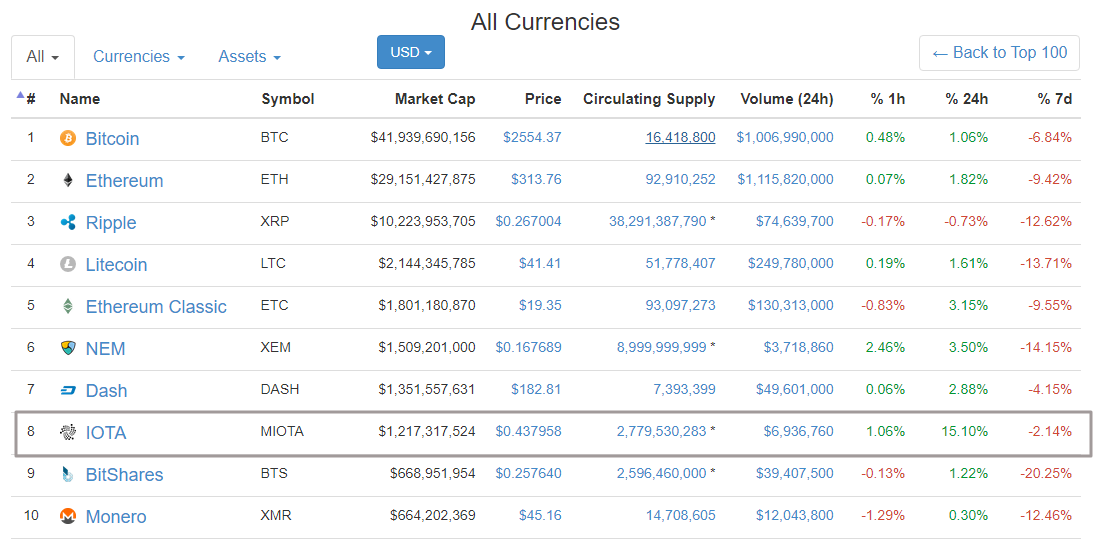Viewport: 1113px width, 542px height.
Task: Click the Ethereum diamond logo icon
Action: [x=68, y=180]
